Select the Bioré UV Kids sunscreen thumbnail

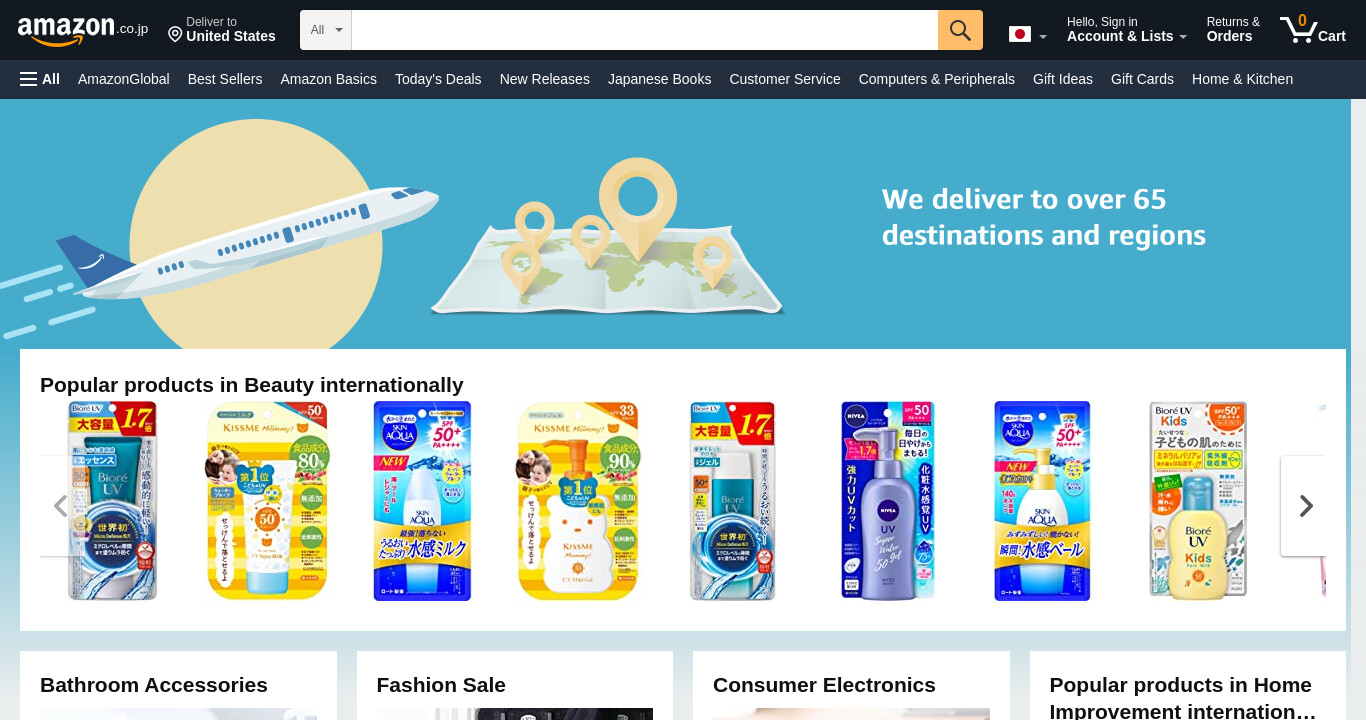(1198, 501)
